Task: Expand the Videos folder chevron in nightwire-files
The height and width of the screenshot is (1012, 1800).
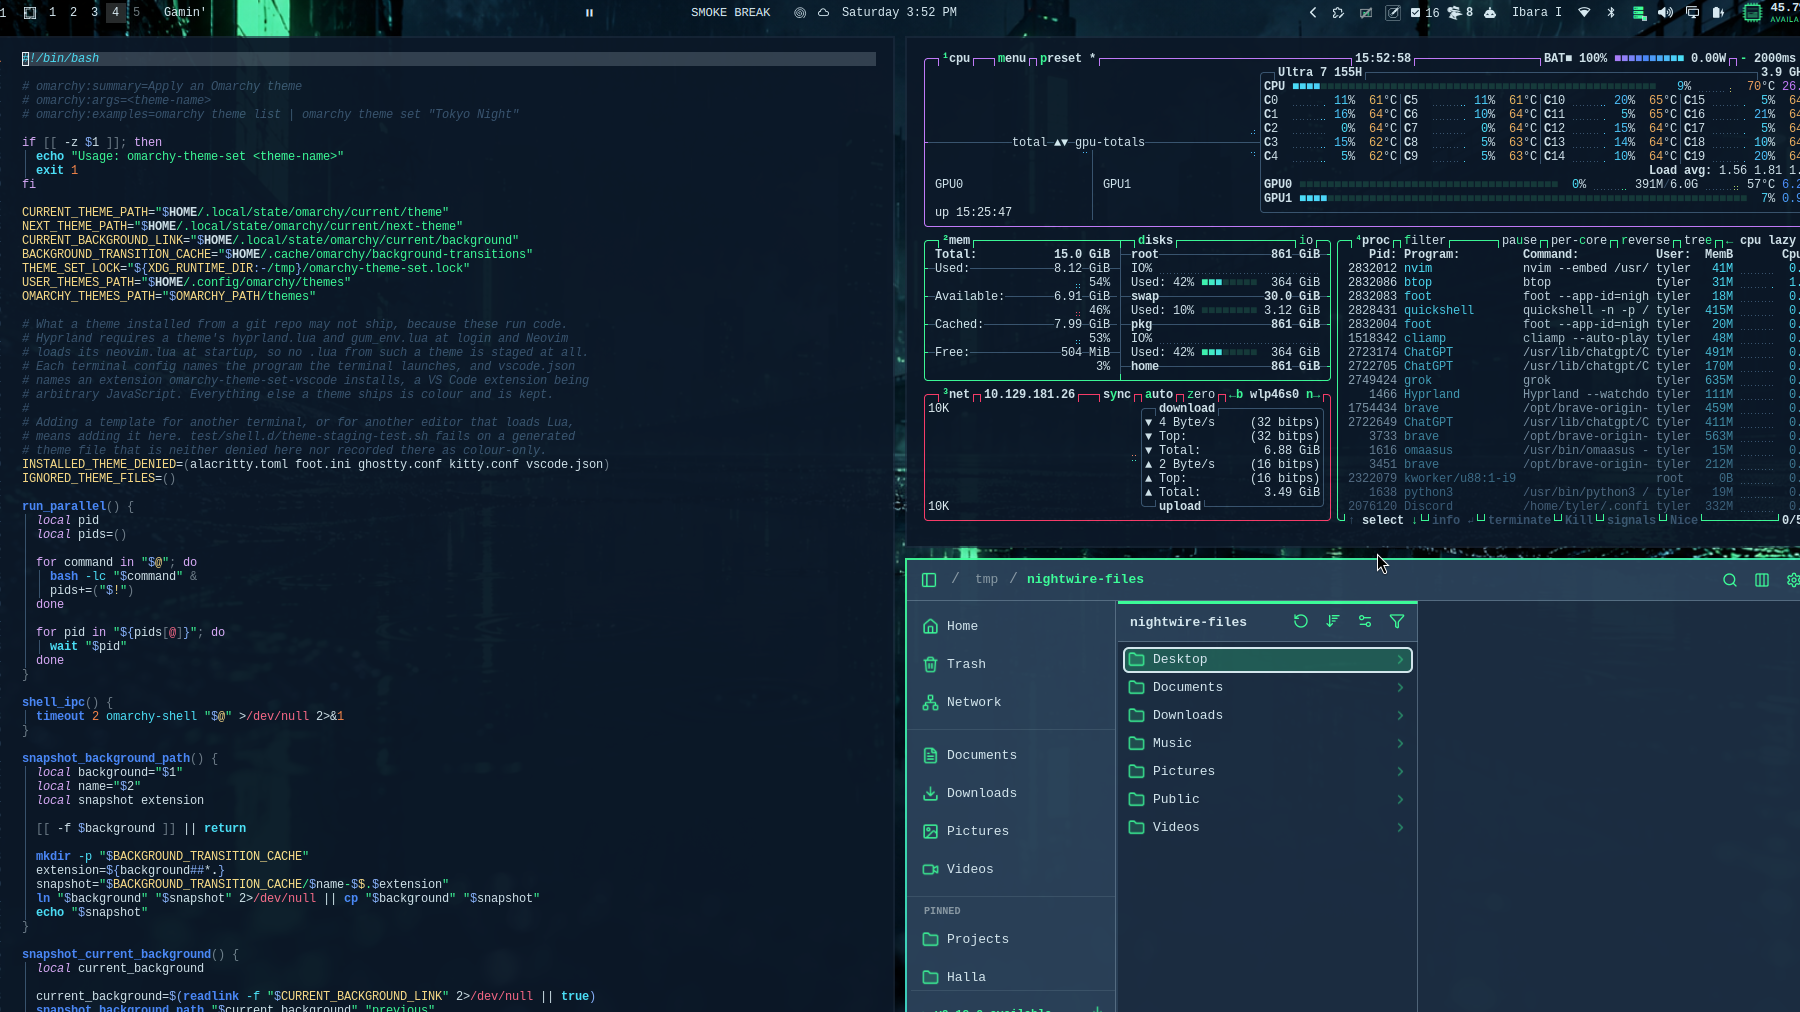Action: [x=1400, y=827]
